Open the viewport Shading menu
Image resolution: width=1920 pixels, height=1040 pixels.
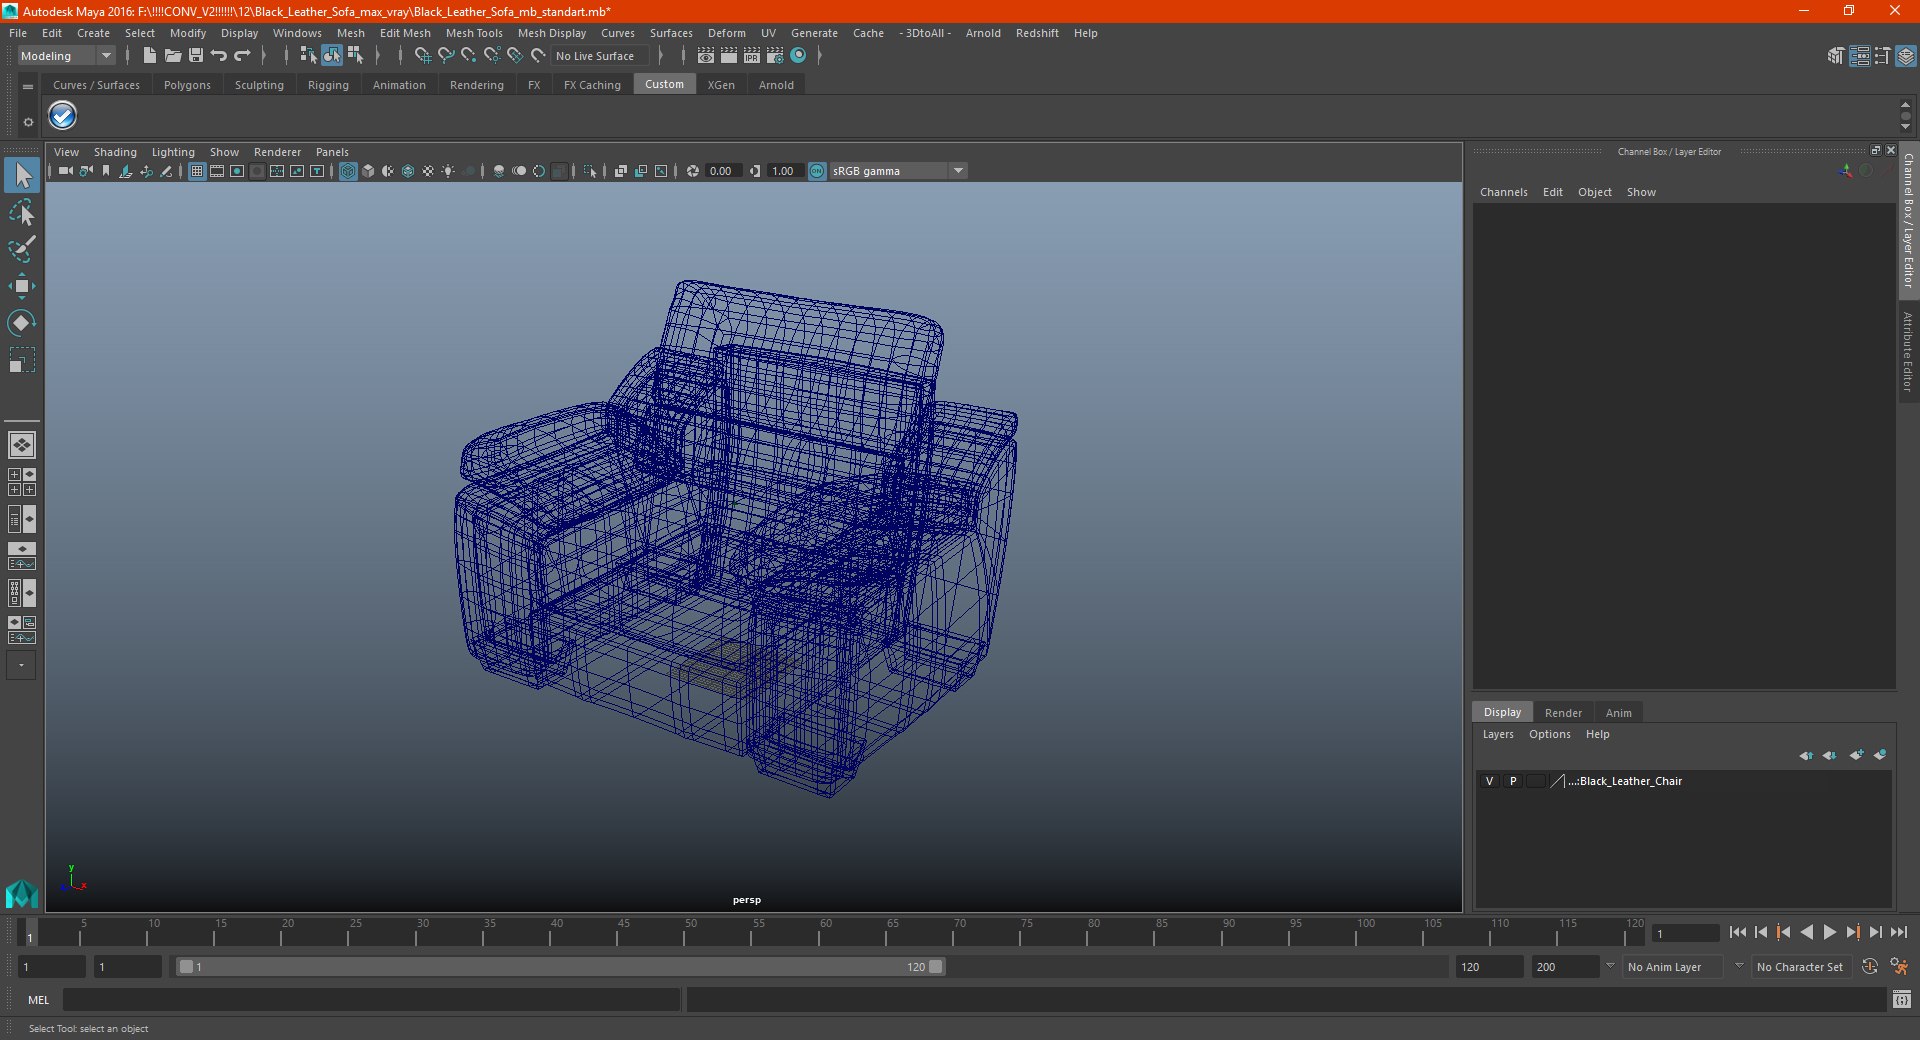(115, 152)
